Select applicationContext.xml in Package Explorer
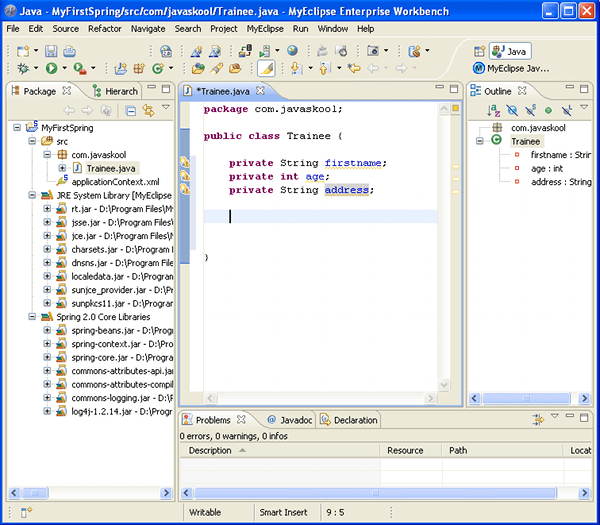This screenshot has height=525, width=600. click(115, 181)
